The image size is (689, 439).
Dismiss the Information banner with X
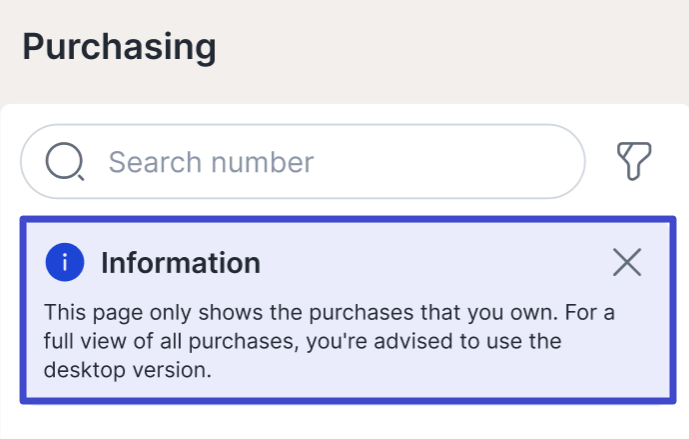pyautogui.click(x=627, y=263)
